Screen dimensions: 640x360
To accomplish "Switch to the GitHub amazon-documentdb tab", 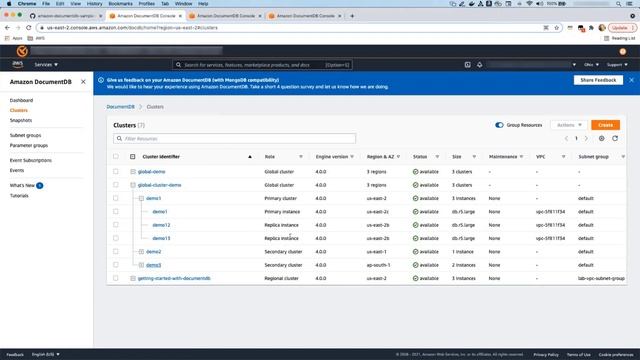I will point(65,16).
